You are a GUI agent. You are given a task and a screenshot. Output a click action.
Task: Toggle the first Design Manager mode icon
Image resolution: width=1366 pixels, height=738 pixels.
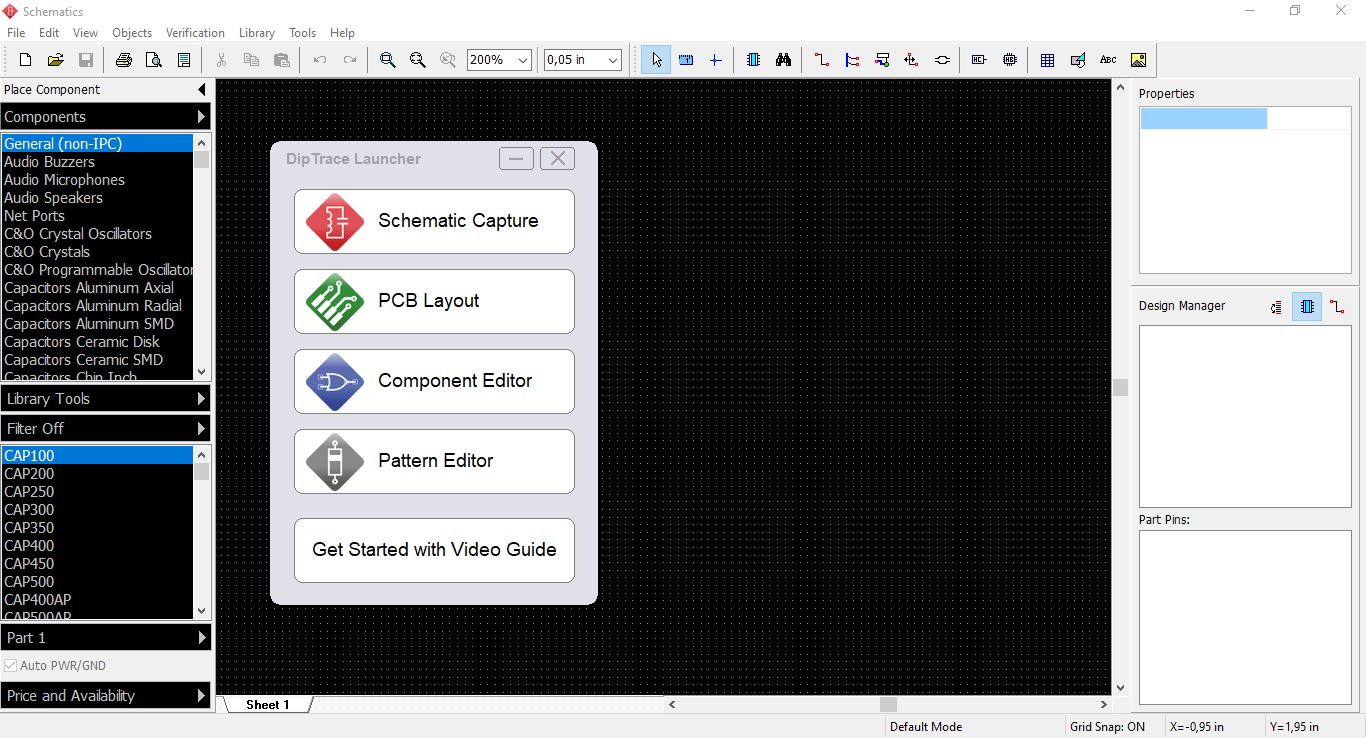click(1277, 307)
